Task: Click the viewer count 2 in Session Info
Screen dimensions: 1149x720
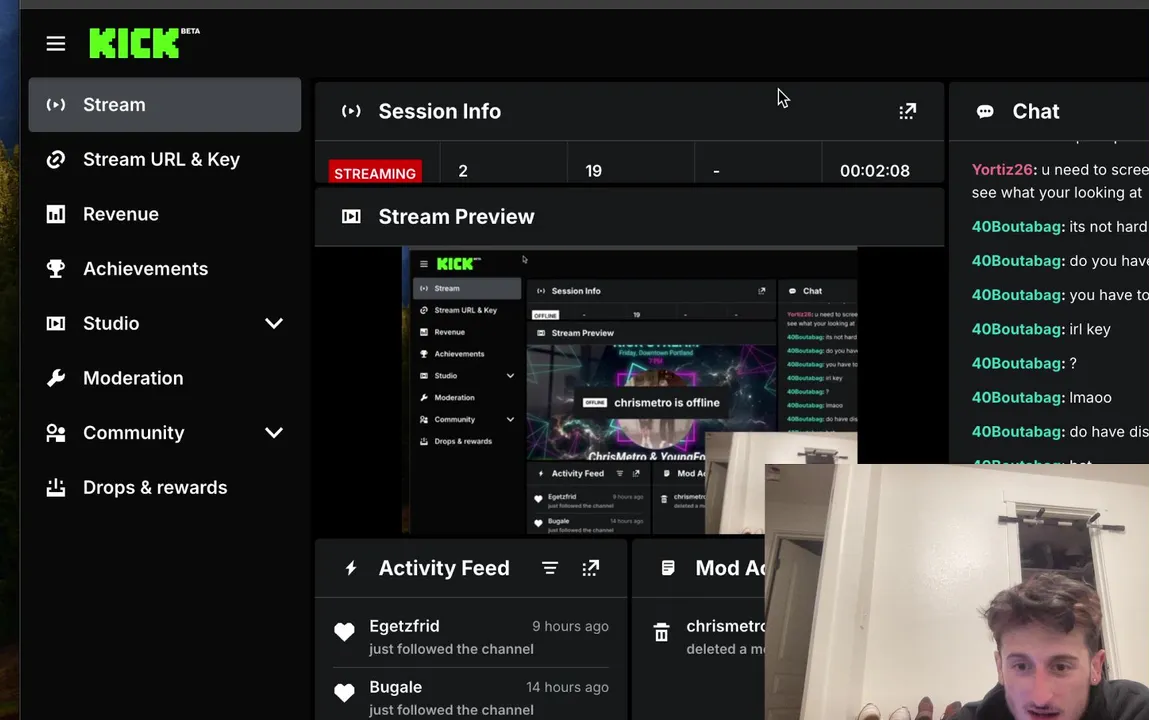Action: [463, 171]
